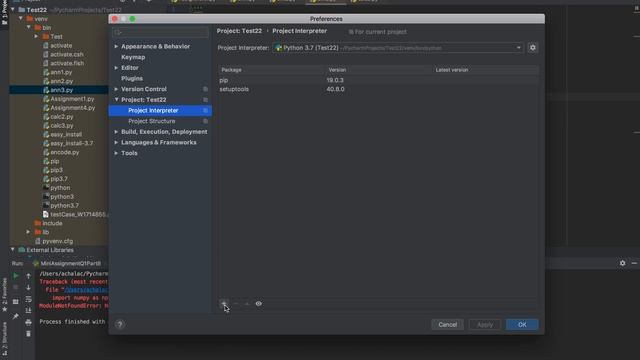Click the help question mark button

click(120, 324)
